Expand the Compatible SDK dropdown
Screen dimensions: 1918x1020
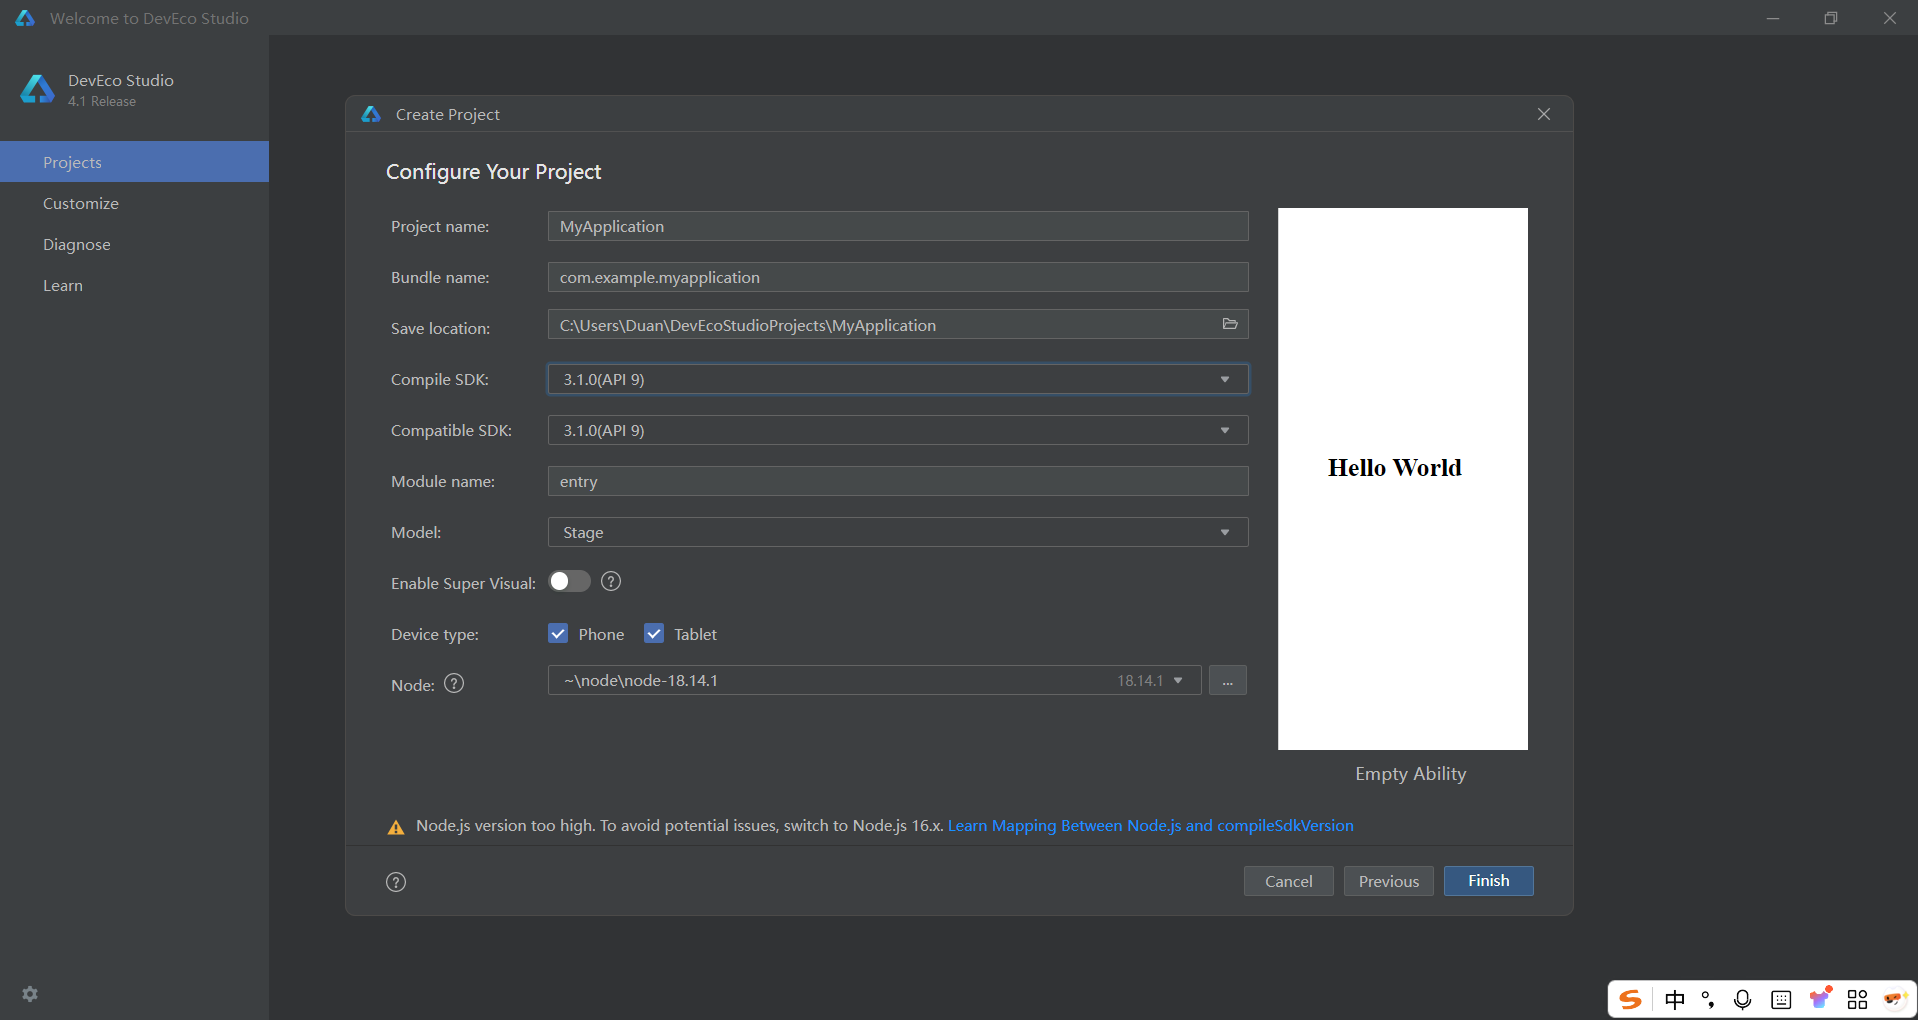coord(897,430)
